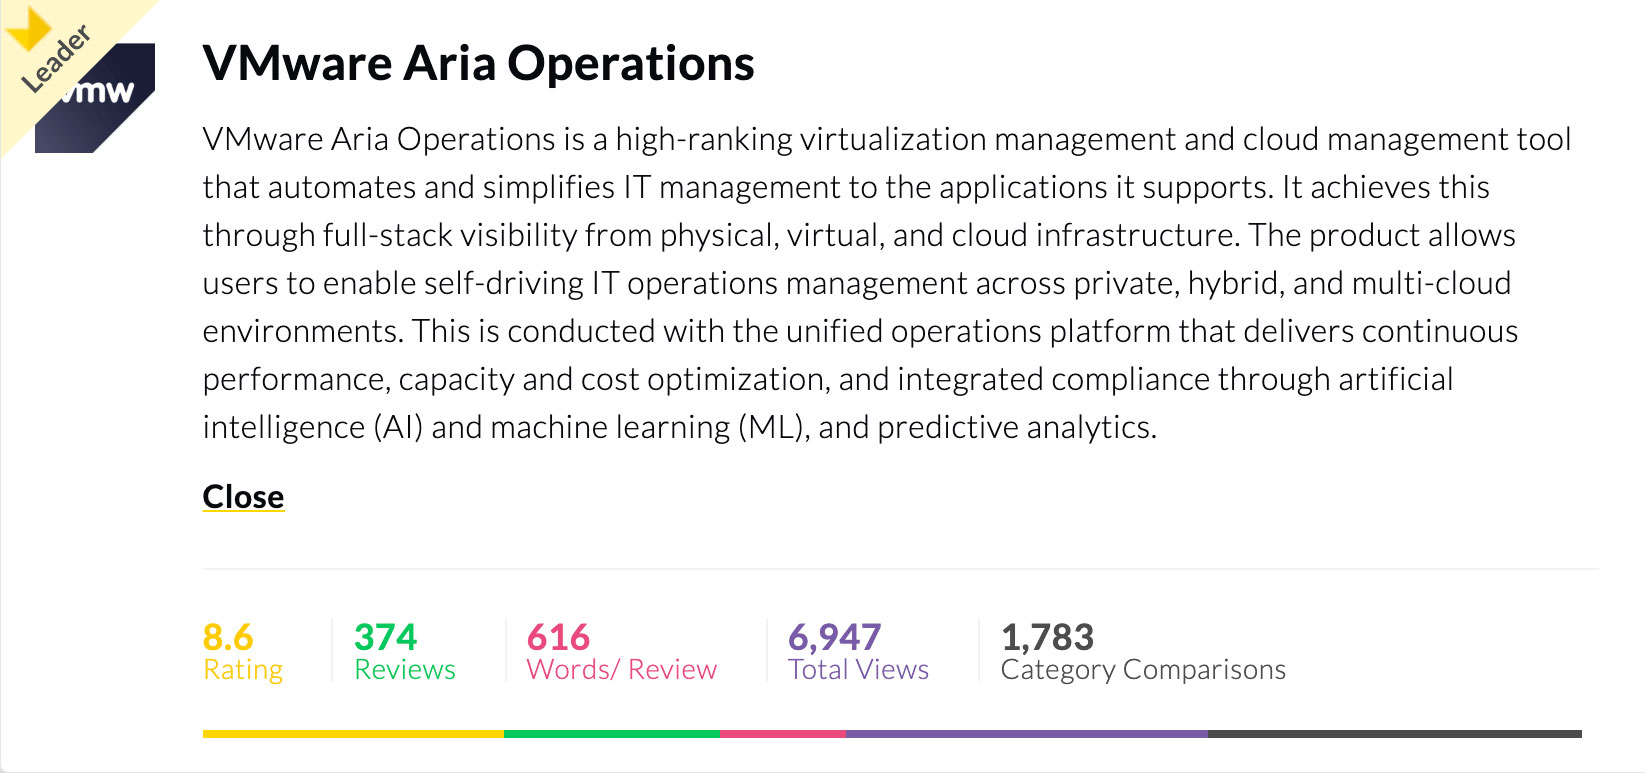Select the 374 reviews count
Screen dimensions: 1645x773
point(385,637)
